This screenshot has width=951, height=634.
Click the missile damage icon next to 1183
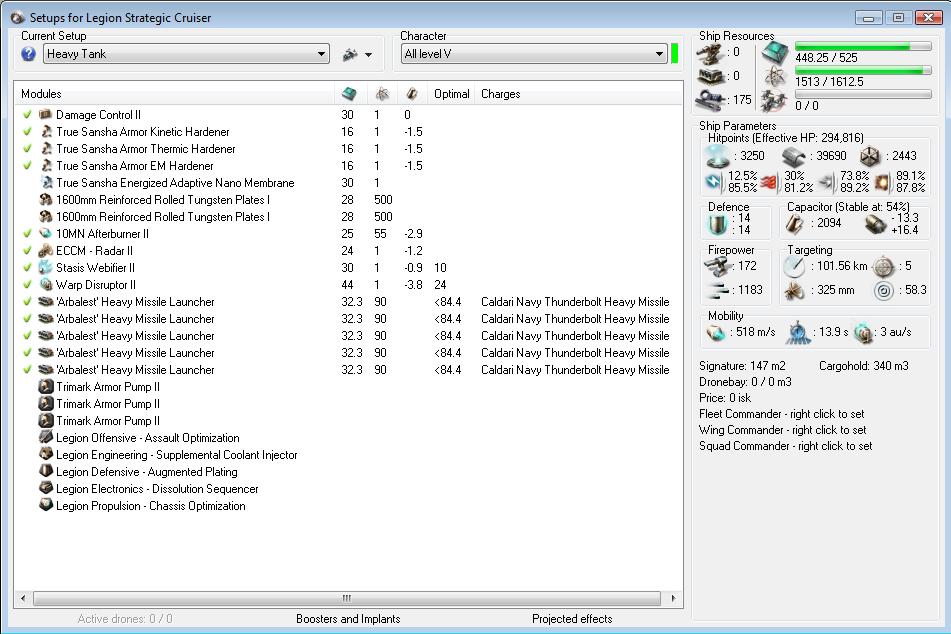pos(718,291)
